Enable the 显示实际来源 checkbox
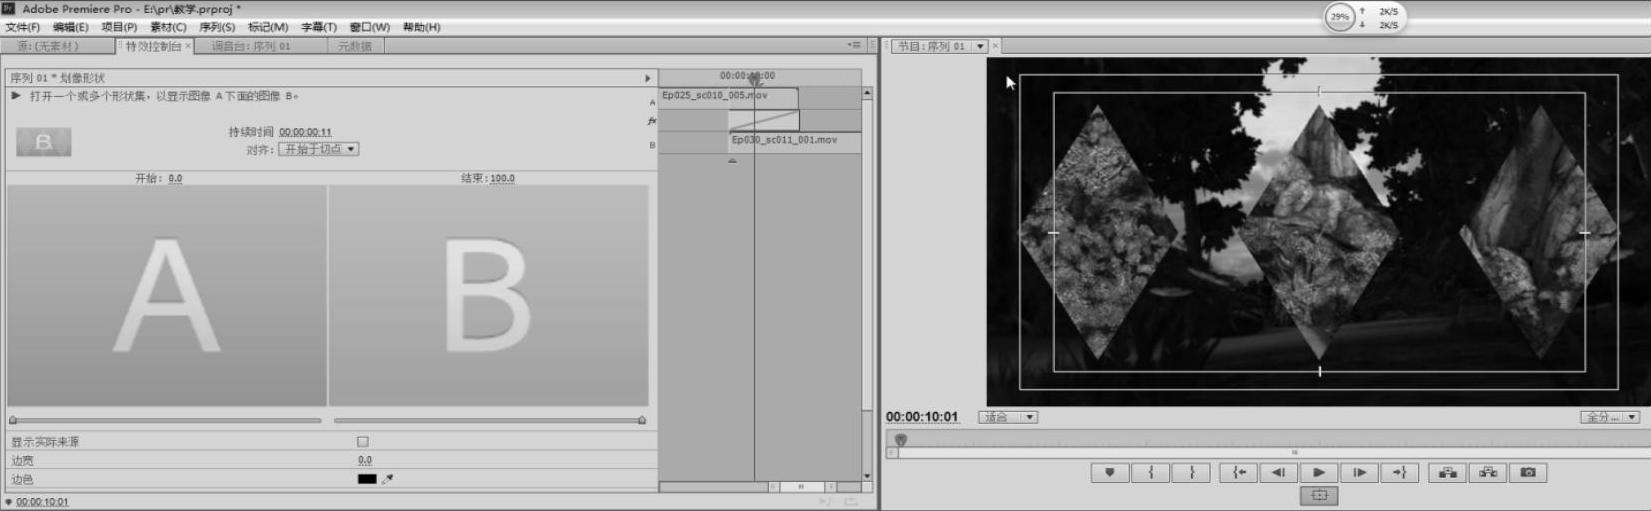The image size is (1651, 511). (x=363, y=441)
